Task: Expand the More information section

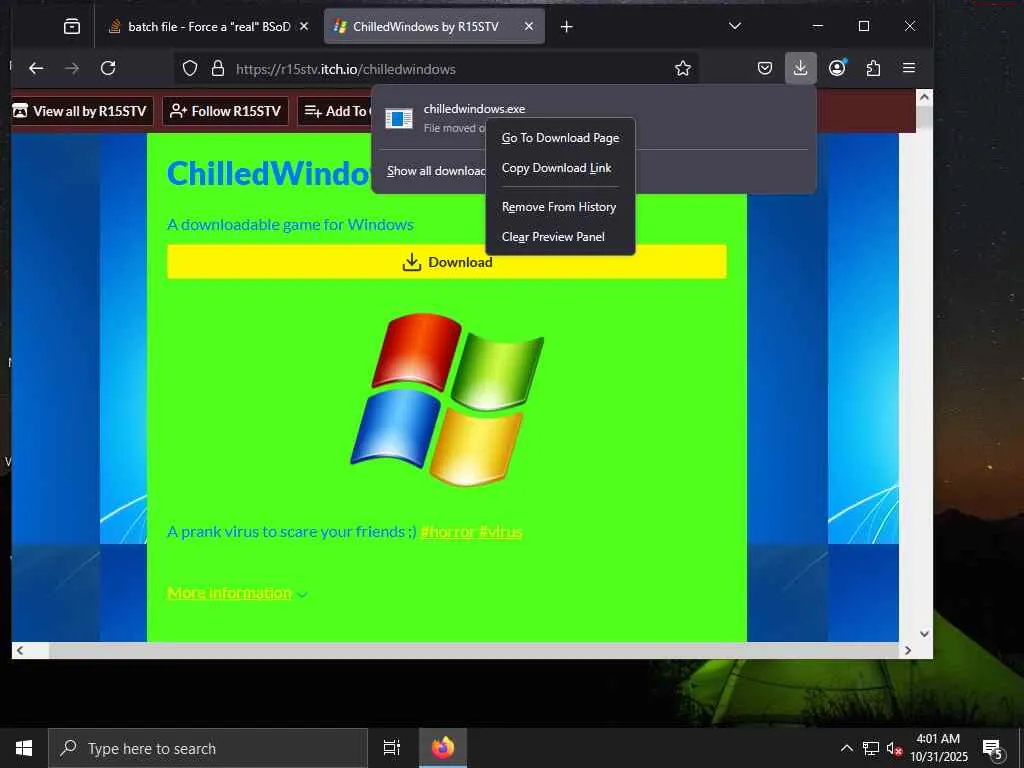Action: tap(237, 593)
